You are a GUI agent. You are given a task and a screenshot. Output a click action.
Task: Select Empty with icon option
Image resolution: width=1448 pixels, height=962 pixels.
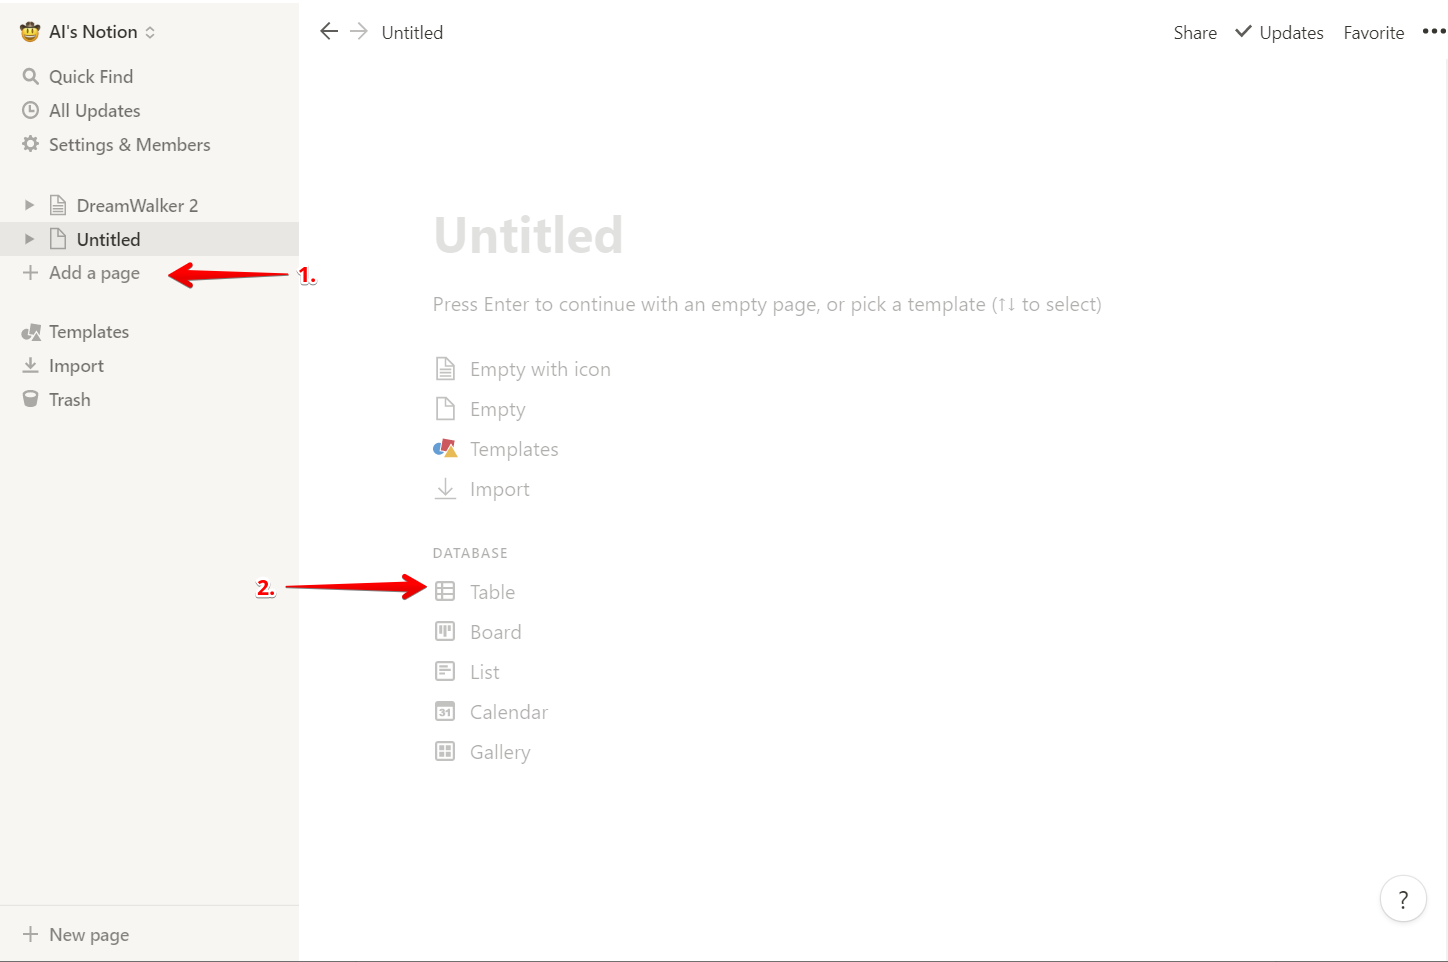pos(540,369)
